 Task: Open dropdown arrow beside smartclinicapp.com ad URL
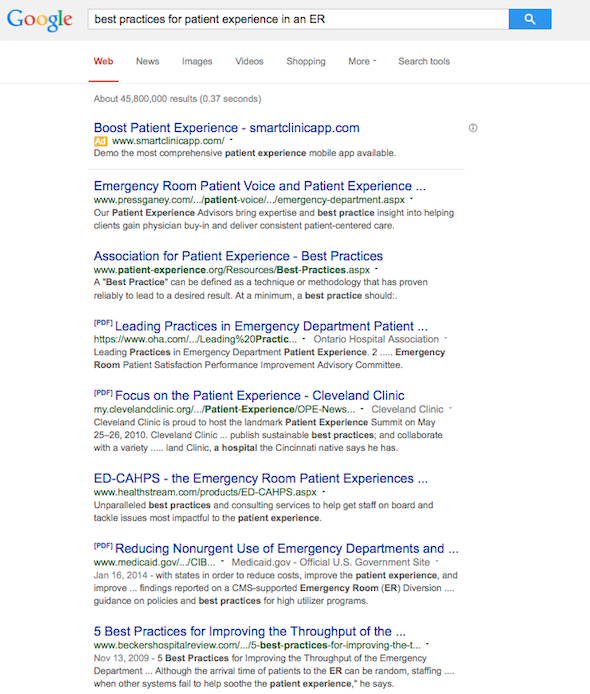coord(231,140)
